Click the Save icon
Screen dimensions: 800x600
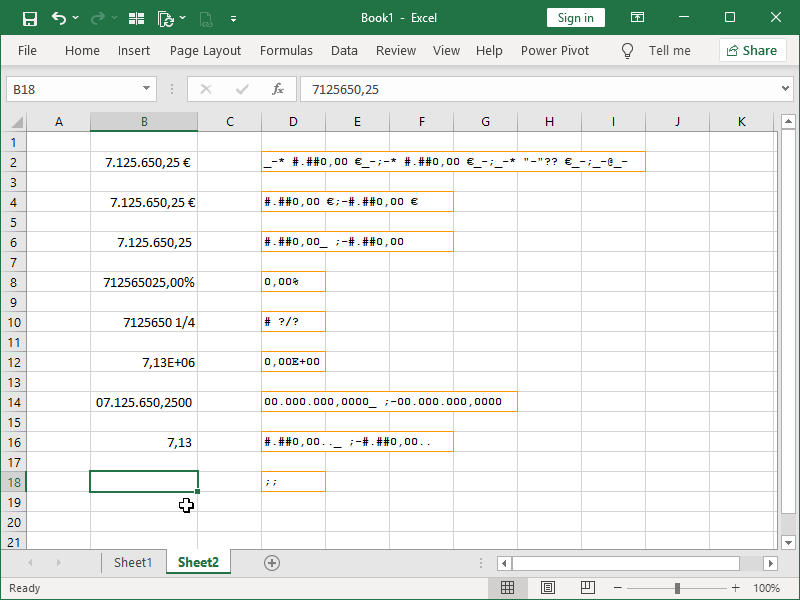click(28, 17)
